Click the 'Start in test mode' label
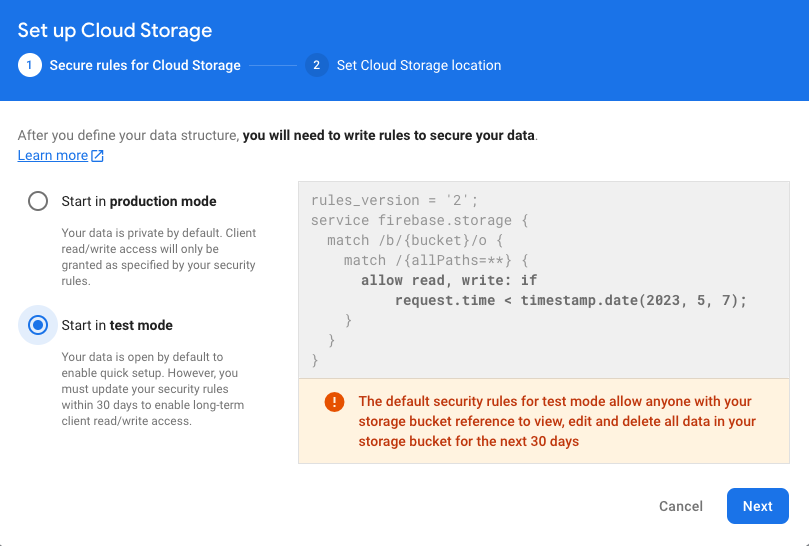 pyautogui.click(x=117, y=325)
